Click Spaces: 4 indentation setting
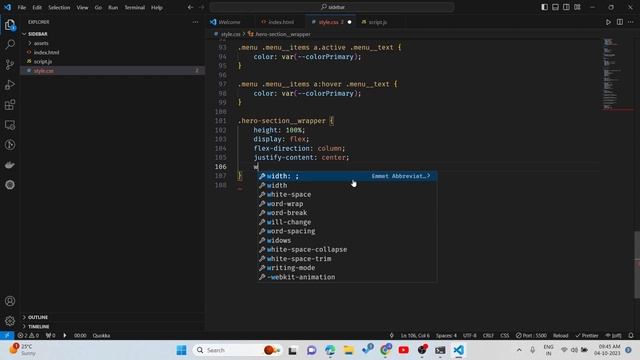The image size is (640, 360). 446,336
